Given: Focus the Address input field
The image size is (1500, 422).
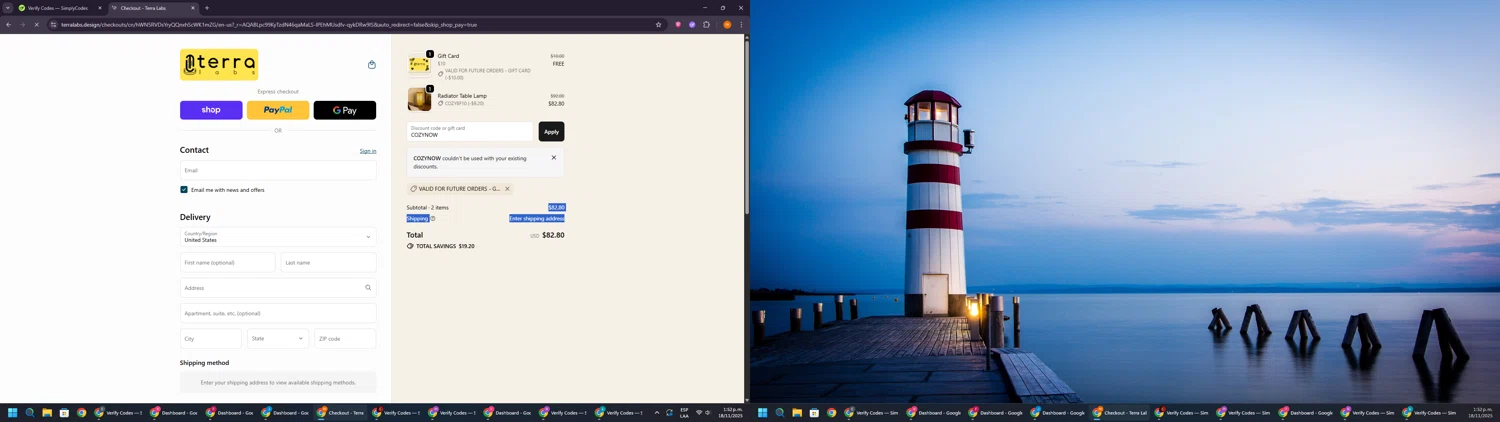Looking at the screenshot, I should pyautogui.click(x=278, y=288).
